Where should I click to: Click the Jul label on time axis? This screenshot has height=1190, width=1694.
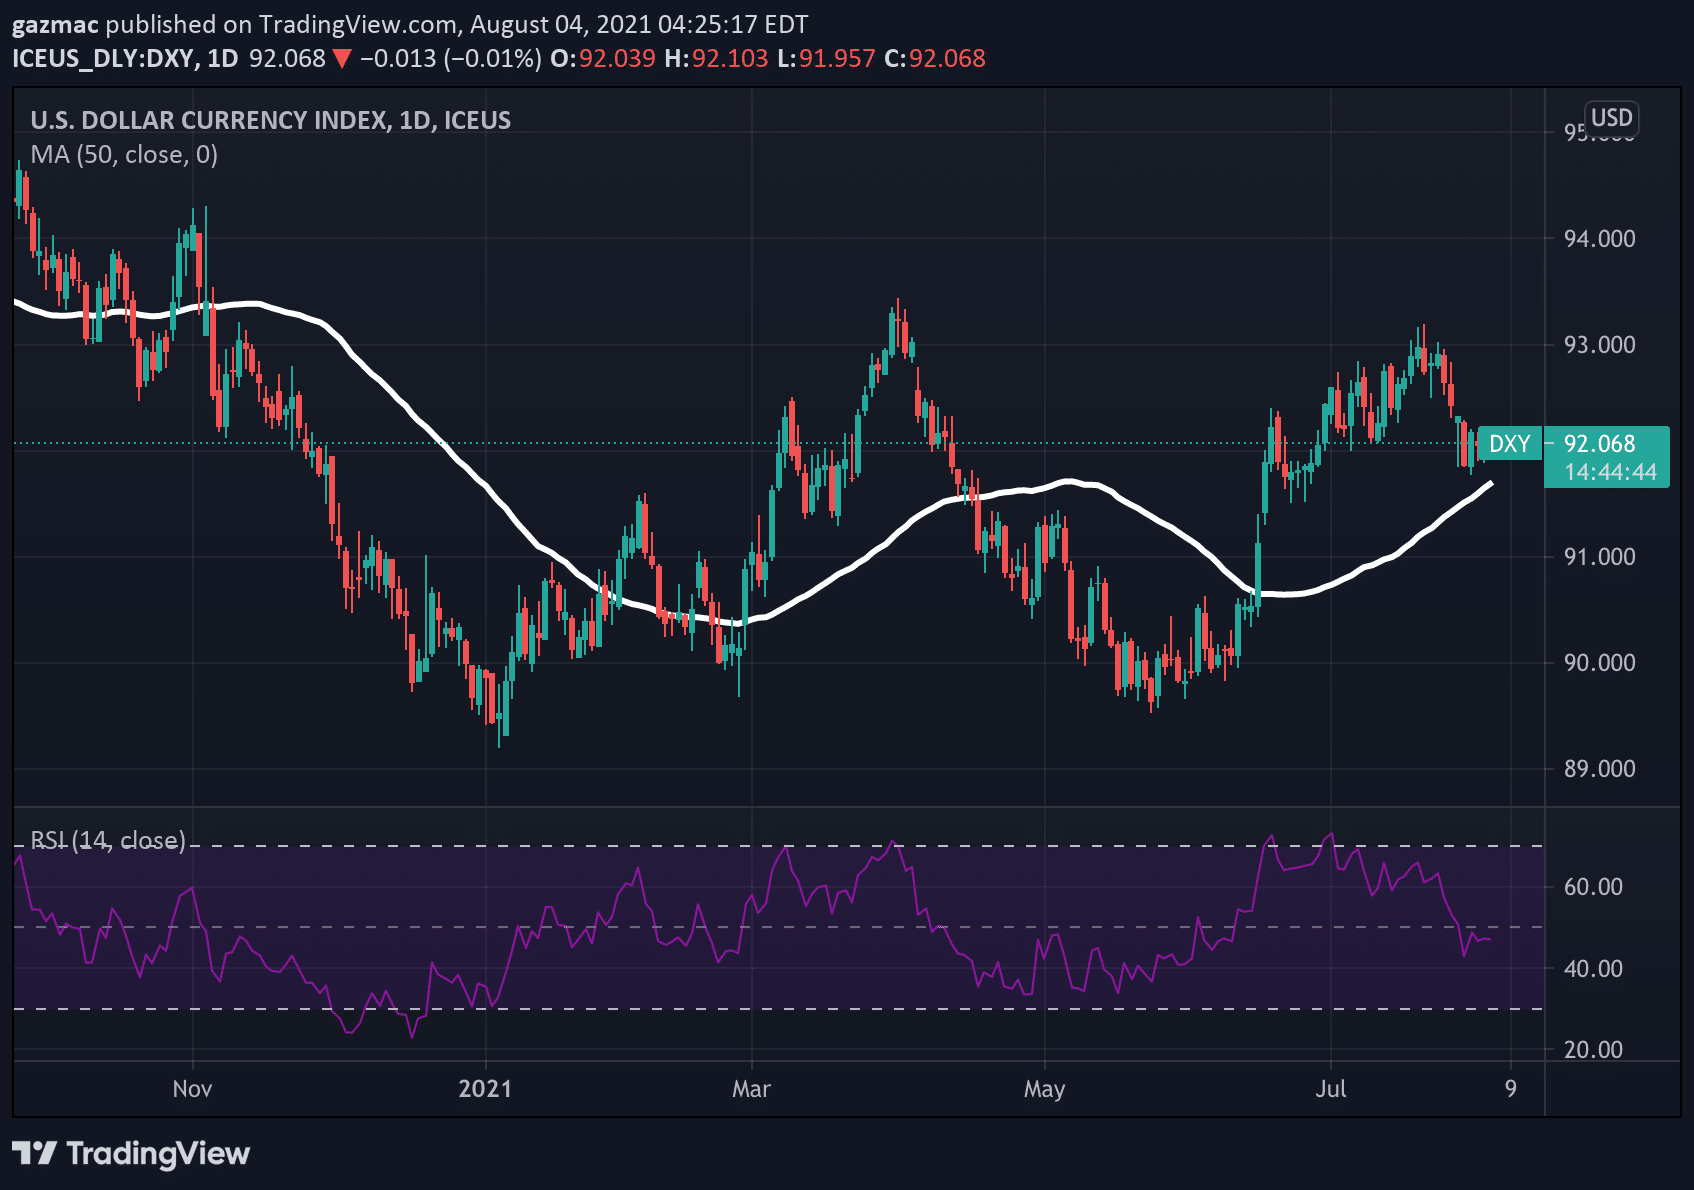pos(1331,1088)
